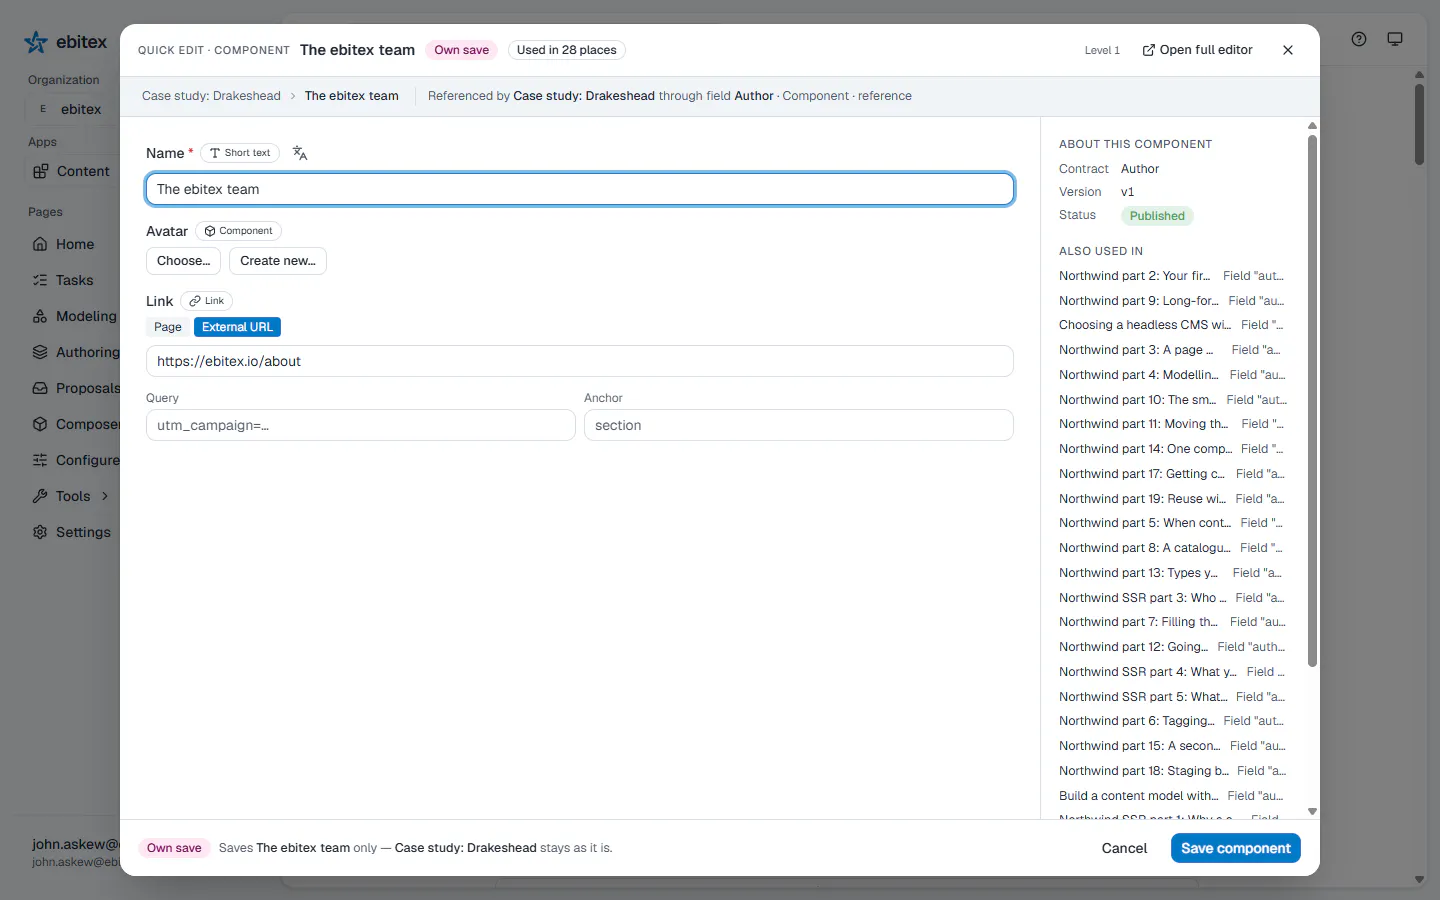Open the help icon in top bar

[1358, 39]
